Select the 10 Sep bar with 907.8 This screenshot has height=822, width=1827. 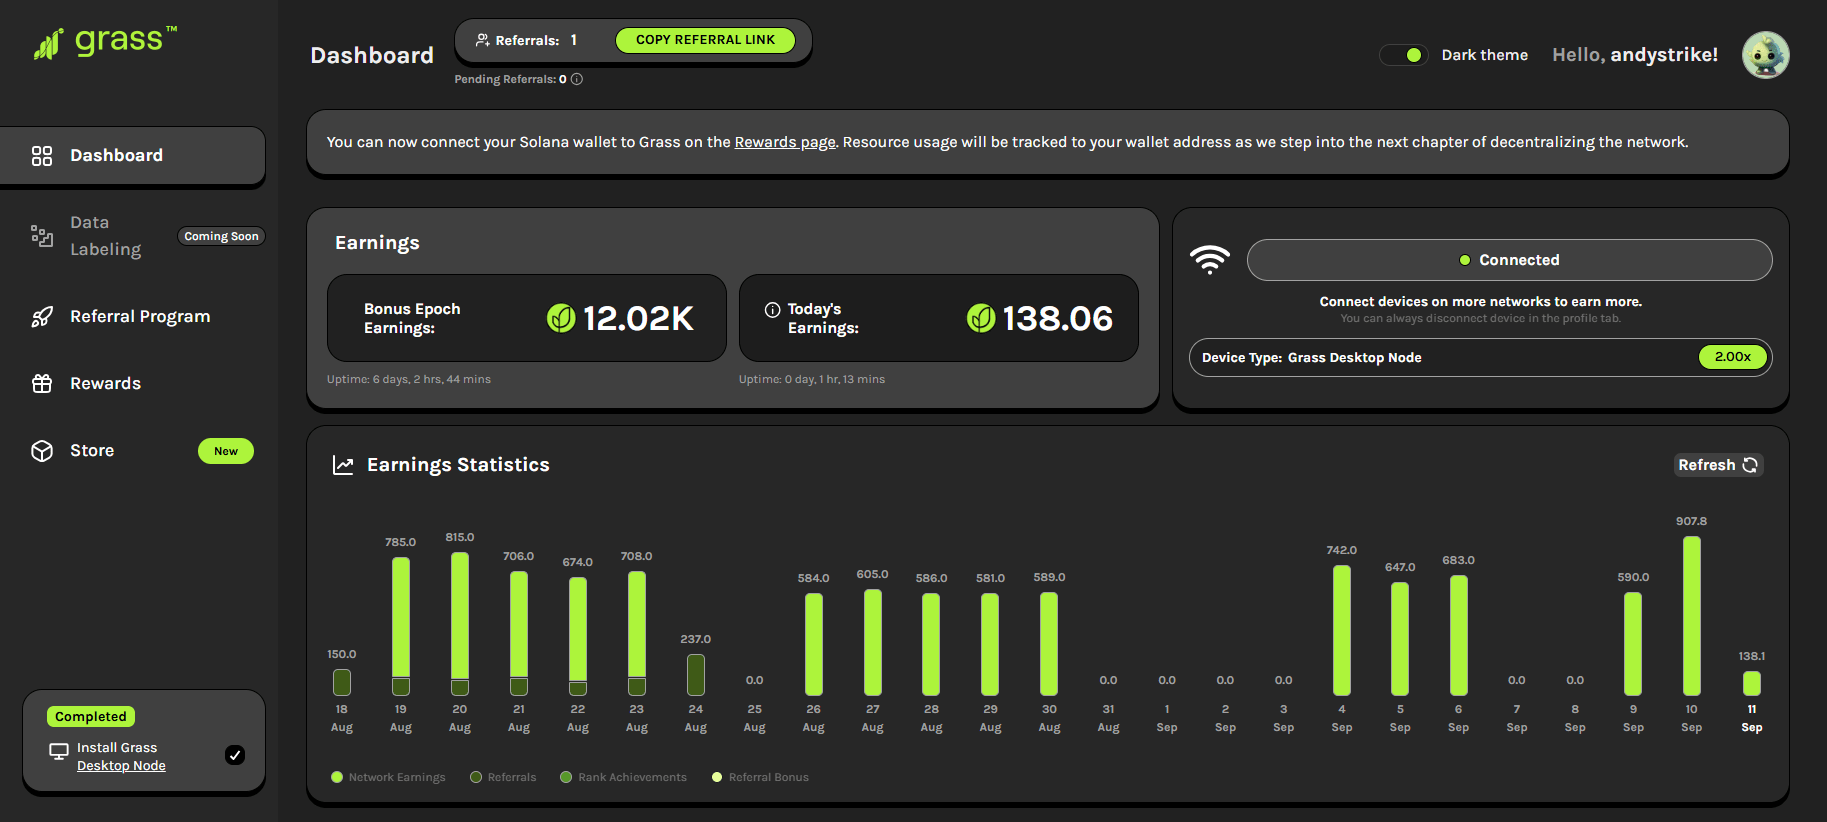(x=1691, y=616)
